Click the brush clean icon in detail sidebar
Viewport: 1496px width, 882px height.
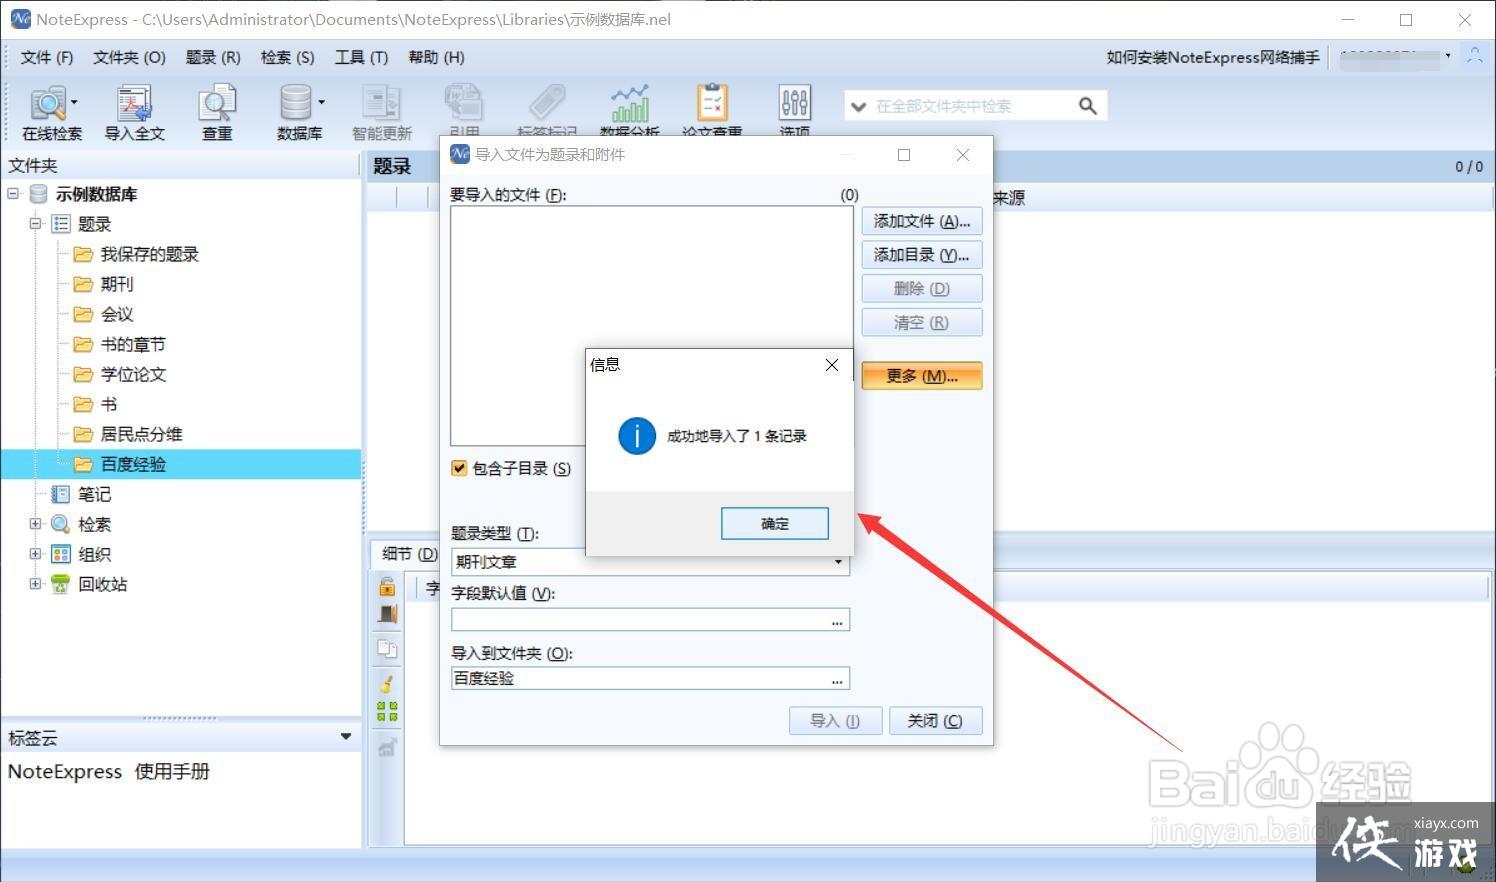coord(387,684)
